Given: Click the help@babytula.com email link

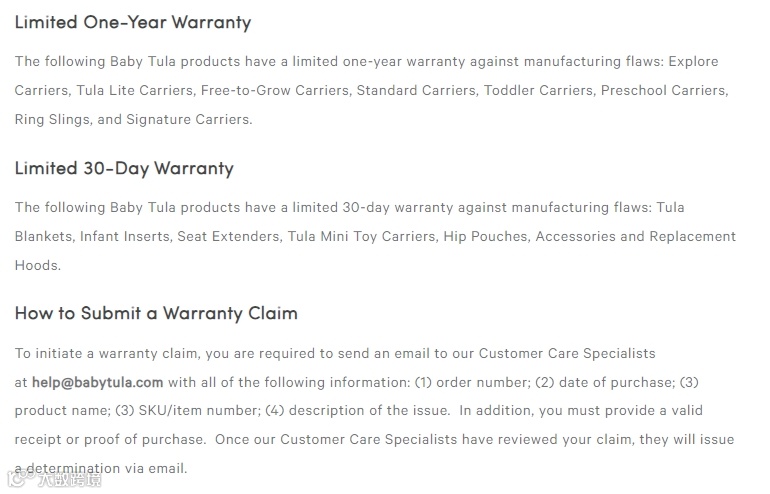Looking at the screenshot, I should [x=97, y=383].
